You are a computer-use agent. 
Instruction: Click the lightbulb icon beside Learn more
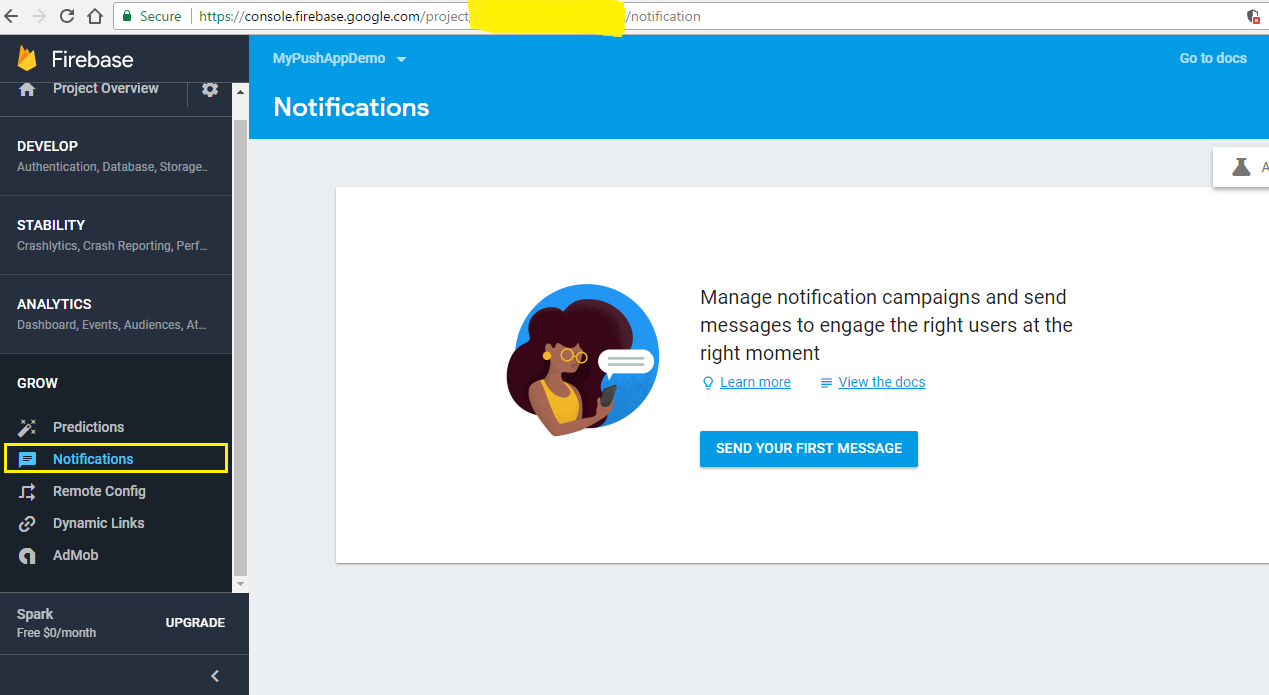708,383
